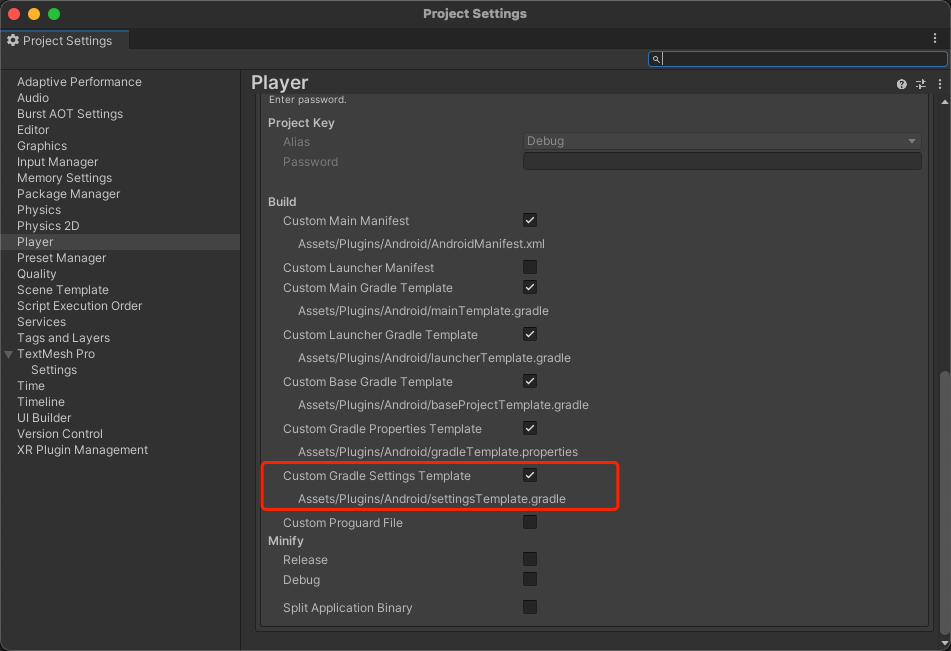Select Adaptive Performance settings category

coord(79,82)
